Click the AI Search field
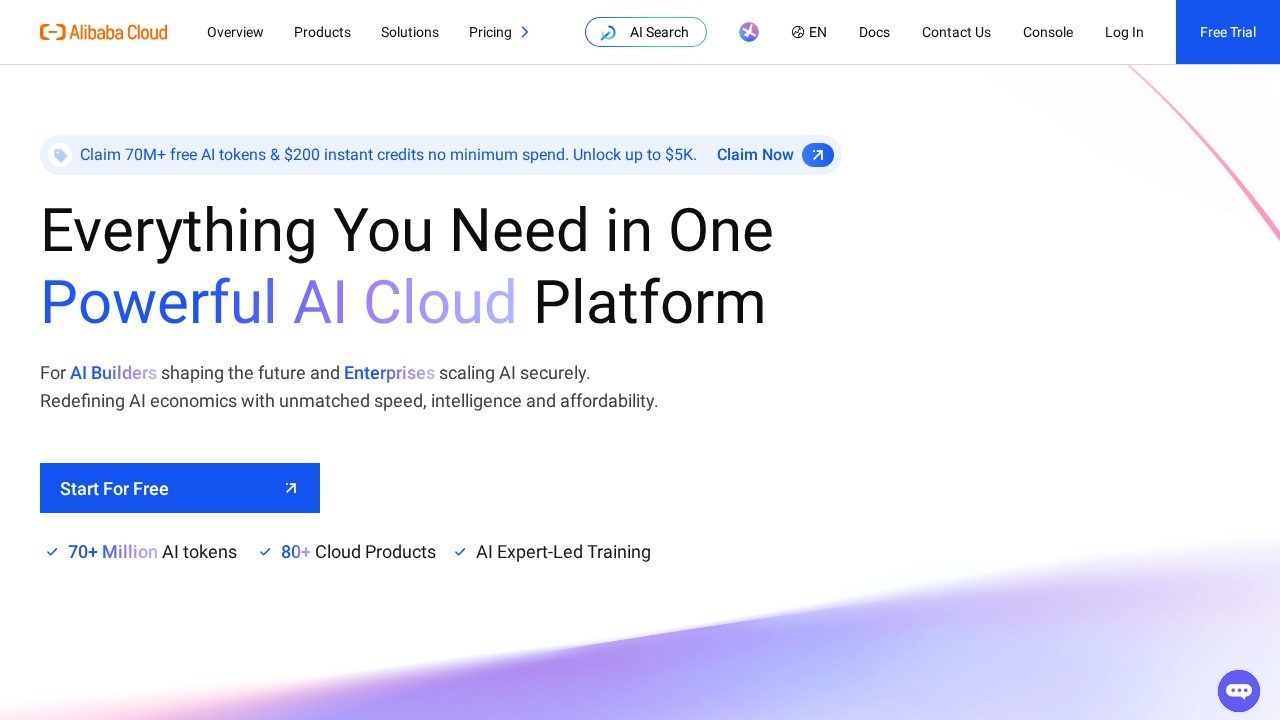Image resolution: width=1280 pixels, height=720 pixels. point(659,32)
